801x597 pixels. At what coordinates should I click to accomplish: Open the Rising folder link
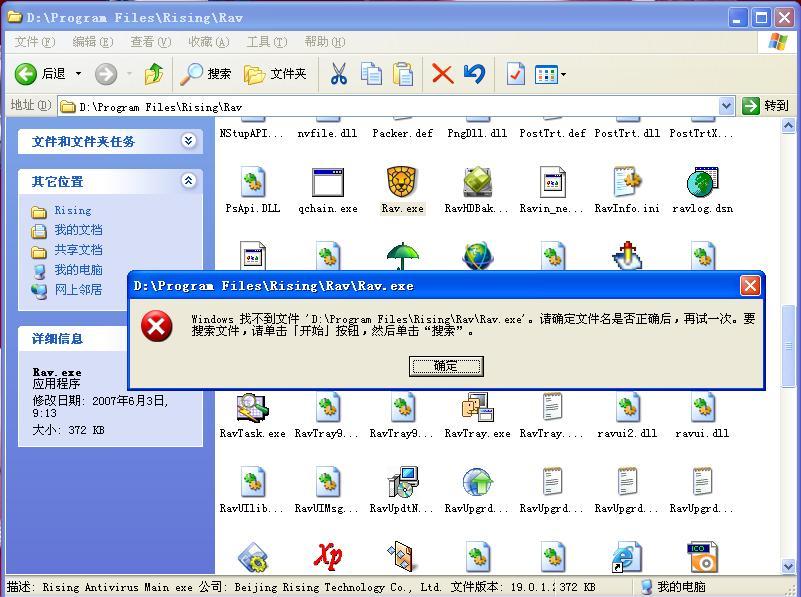tap(73, 210)
